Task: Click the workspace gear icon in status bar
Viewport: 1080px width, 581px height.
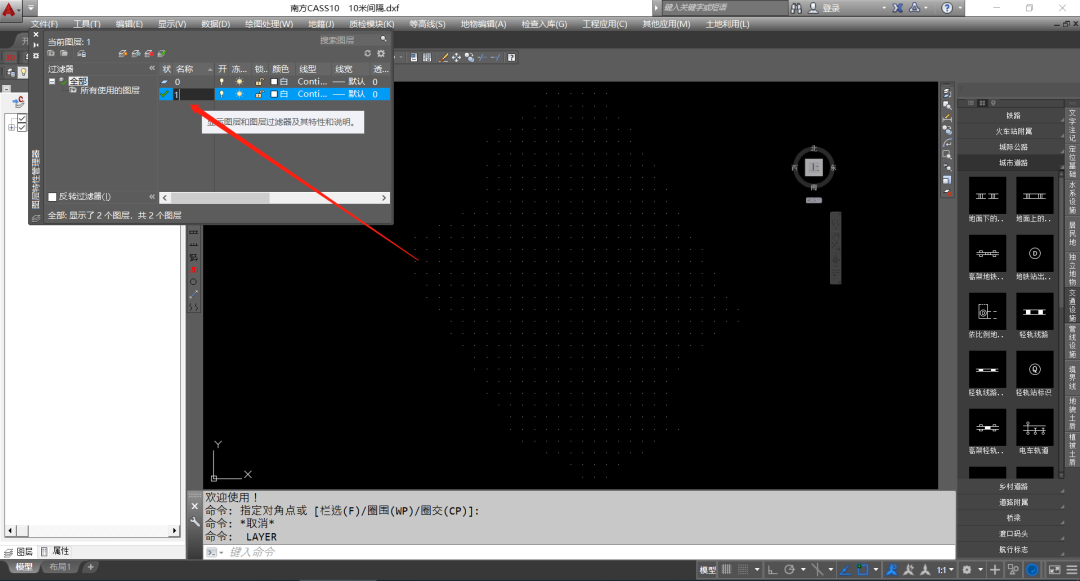Action: (967, 570)
